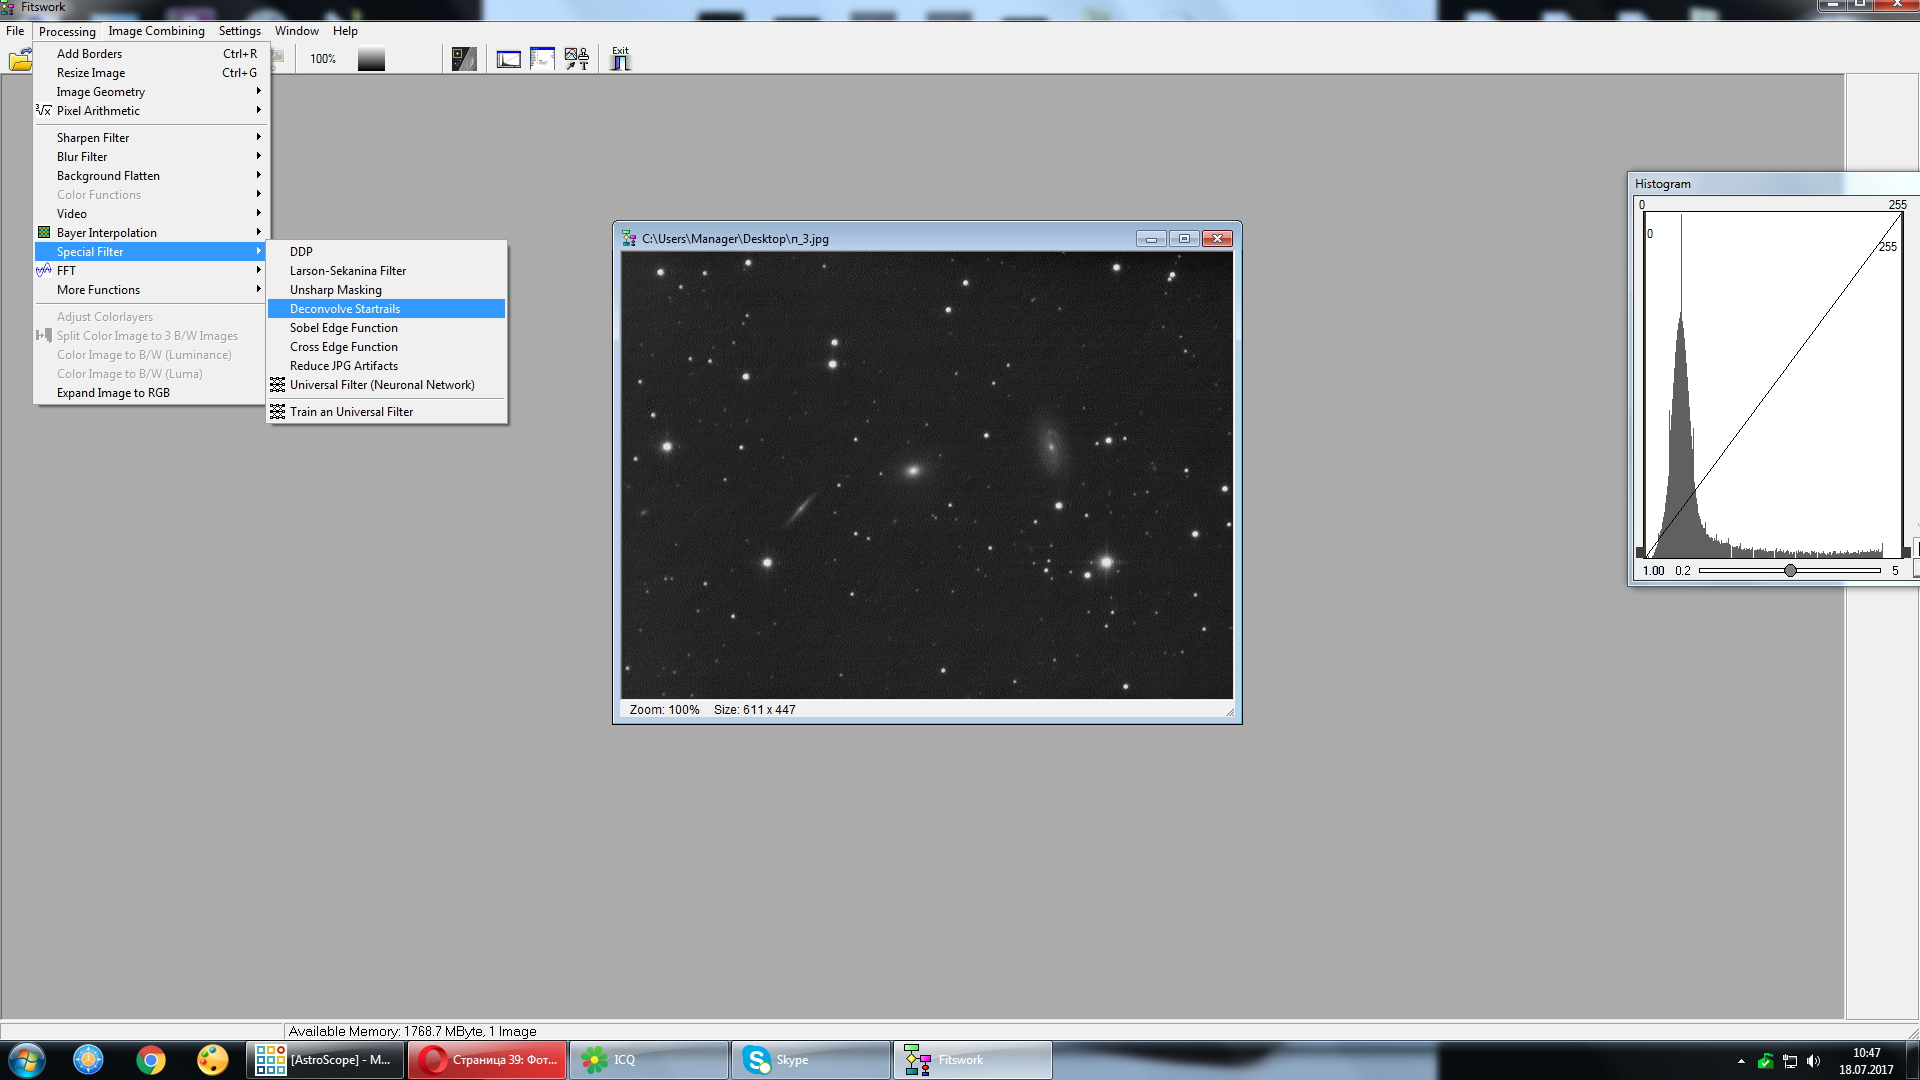The width and height of the screenshot is (1920, 1080).
Task: Click the star image preview toolbar icon
Action: 464,59
